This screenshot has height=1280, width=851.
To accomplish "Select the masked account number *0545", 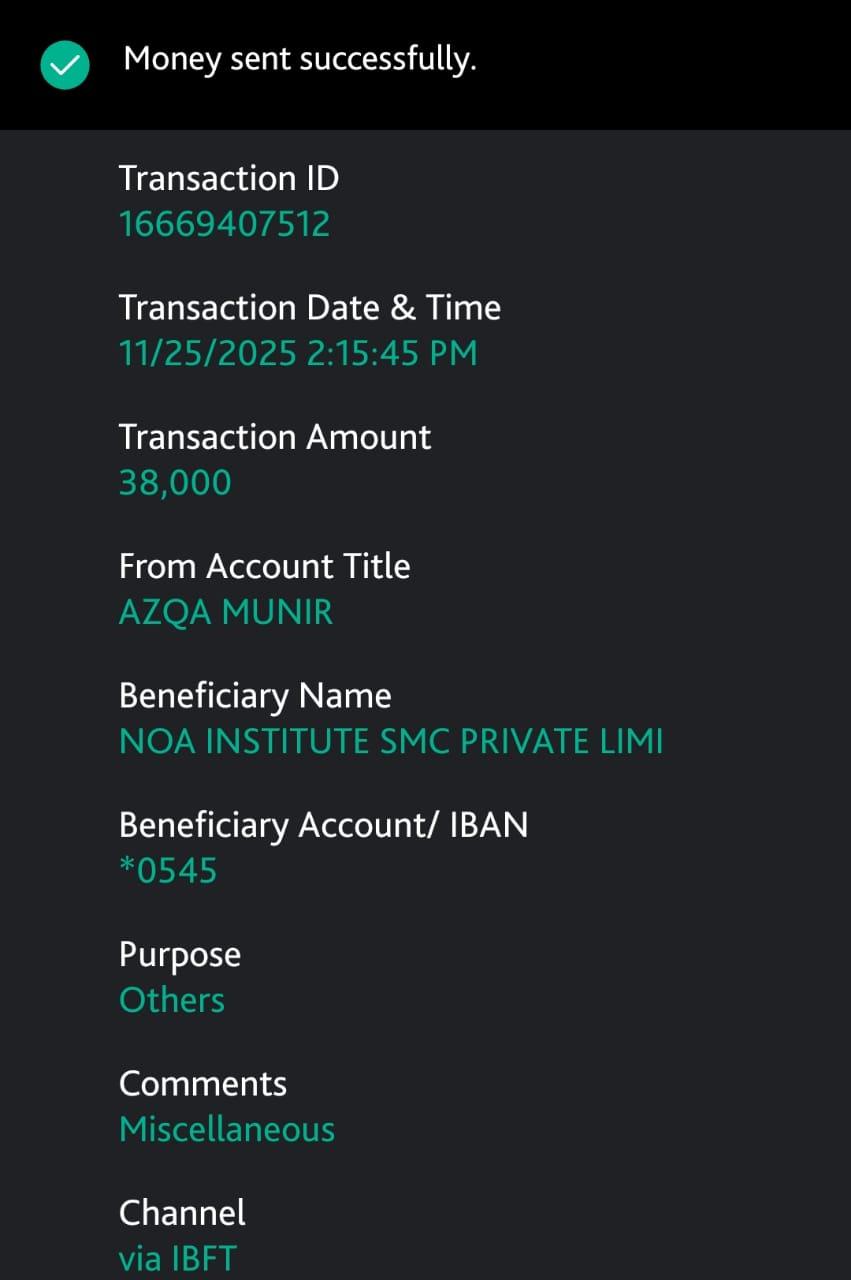I will tap(168, 871).
